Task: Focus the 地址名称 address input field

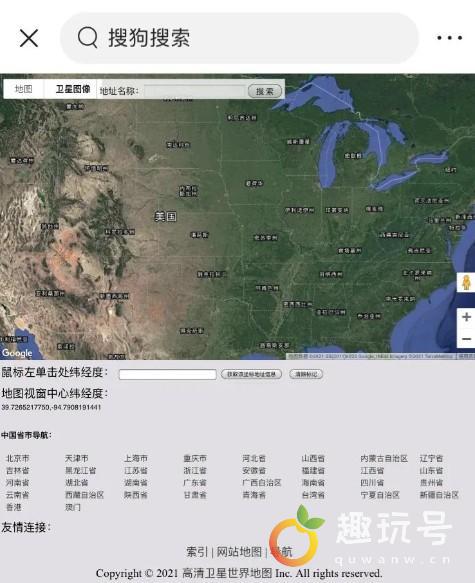Action: pyautogui.click(x=195, y=91)
